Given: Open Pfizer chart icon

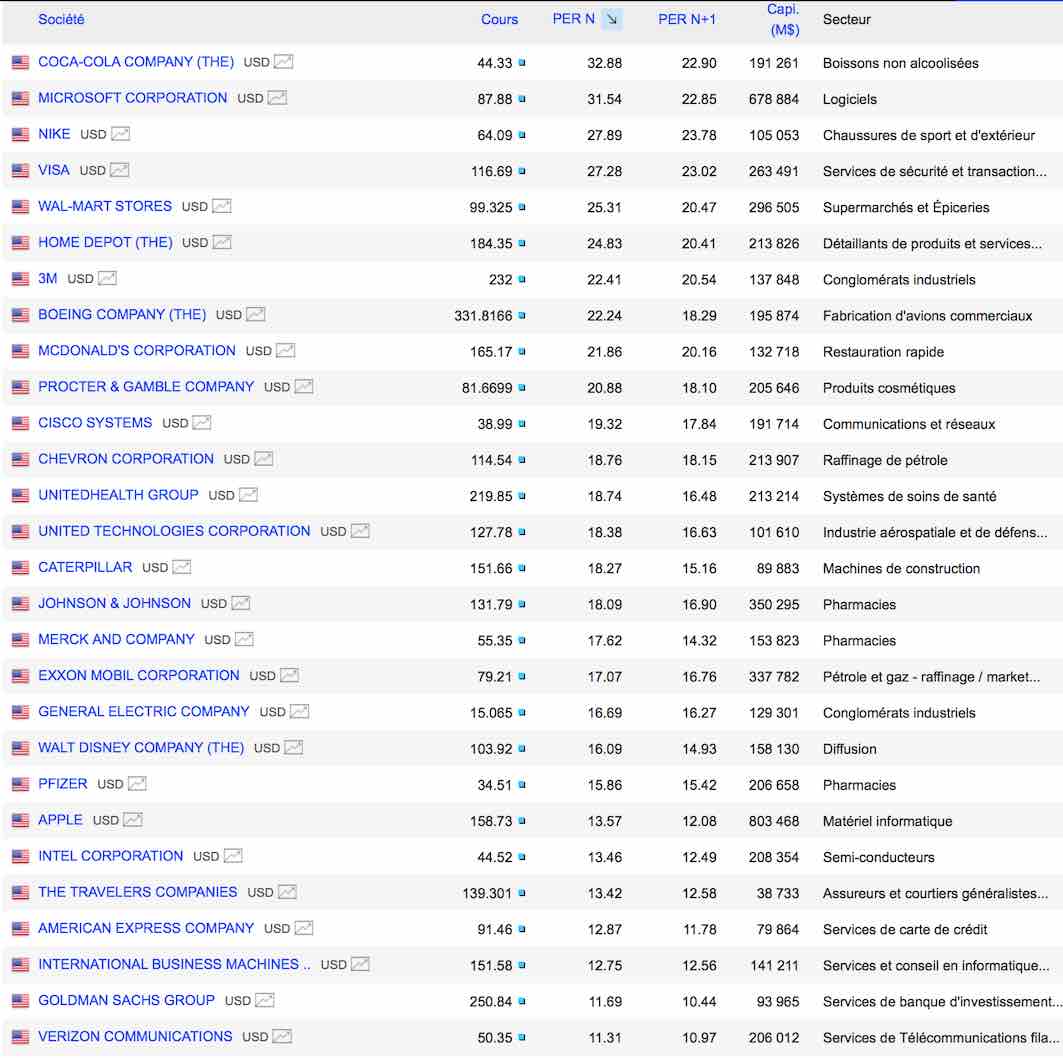Looking at the screenshot, I should pyautogui.click(x=137, y=784).
